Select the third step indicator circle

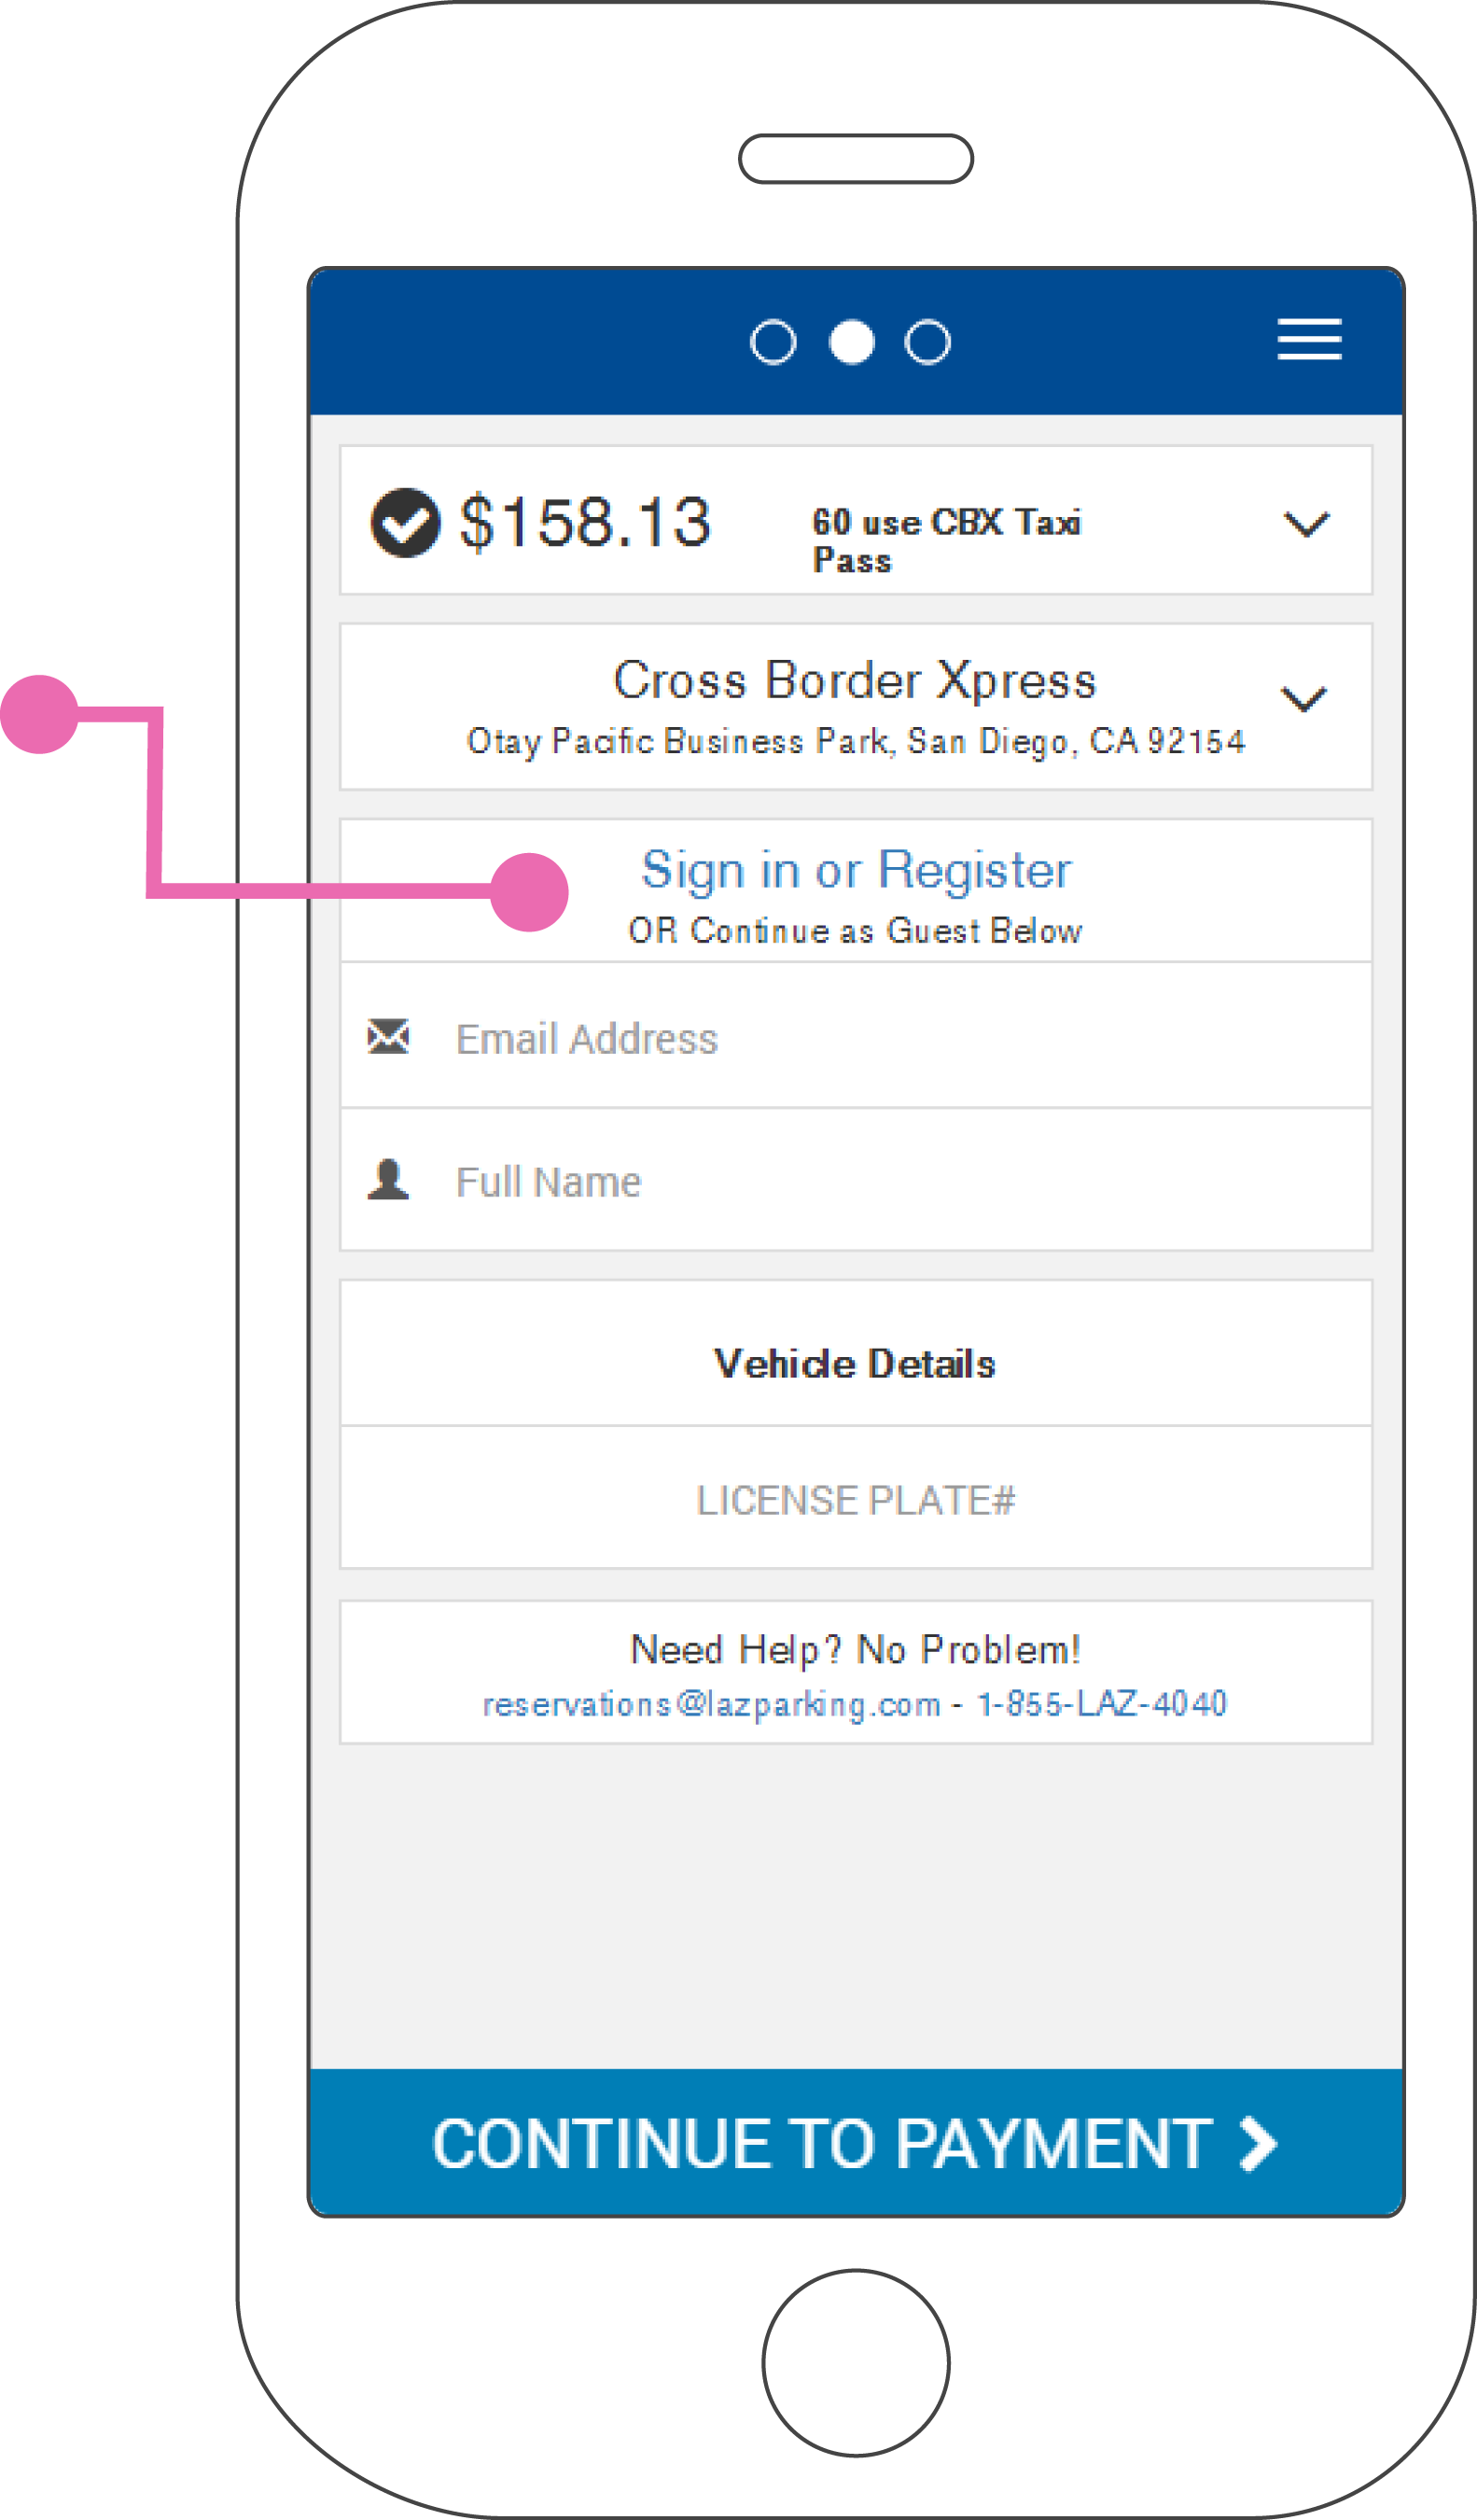(927, 342)
